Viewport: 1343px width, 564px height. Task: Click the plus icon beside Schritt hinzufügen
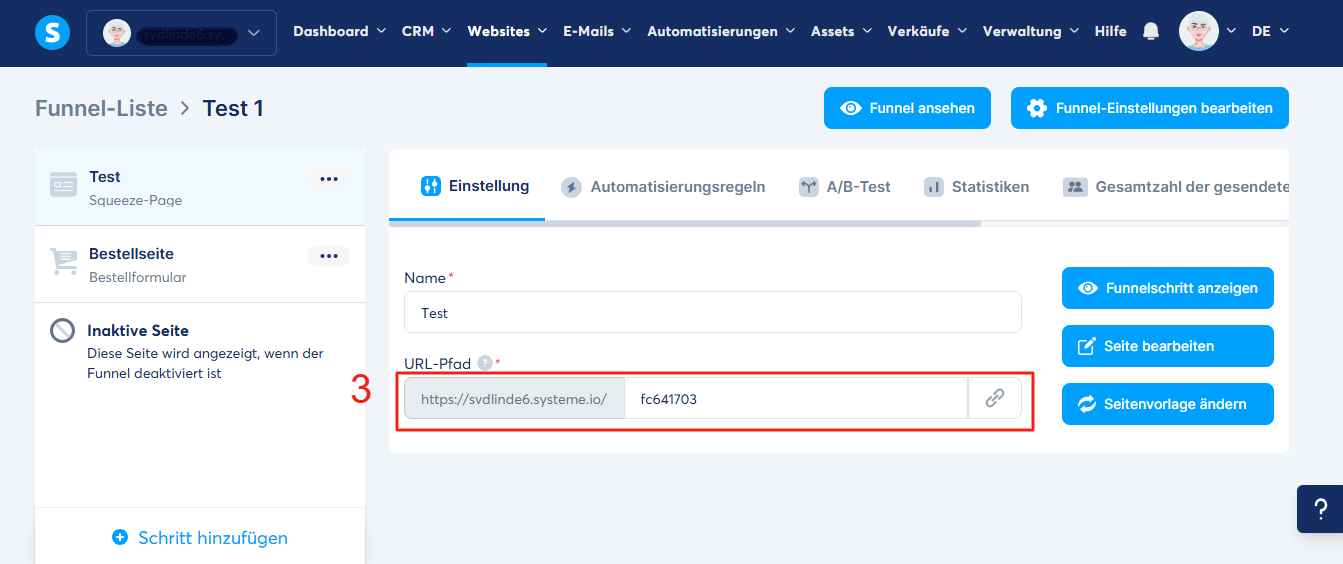tap(120, 538)
